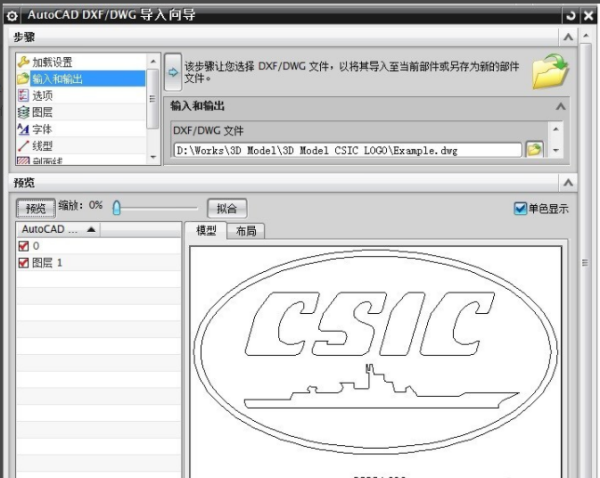Click the gear icon in the title bar
This screenshot has height=478, width=600.
point(12,16)
